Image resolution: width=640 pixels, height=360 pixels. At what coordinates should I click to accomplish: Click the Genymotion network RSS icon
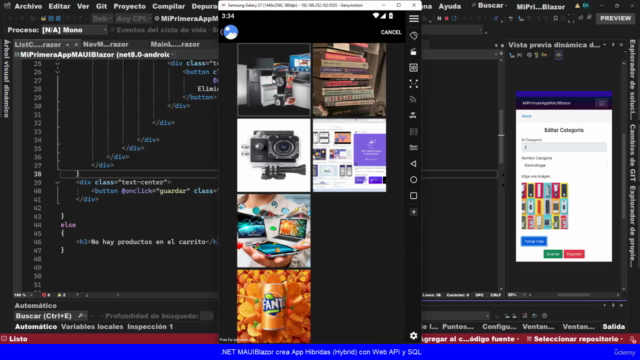[x=413, y=99]
